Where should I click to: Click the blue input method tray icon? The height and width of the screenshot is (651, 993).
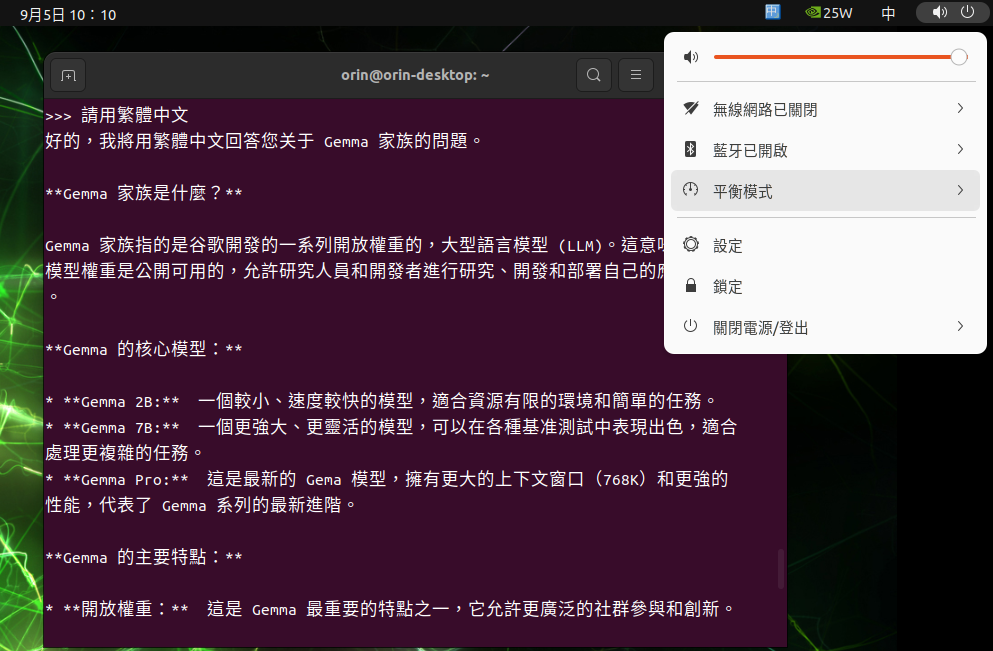coord(773,12)
